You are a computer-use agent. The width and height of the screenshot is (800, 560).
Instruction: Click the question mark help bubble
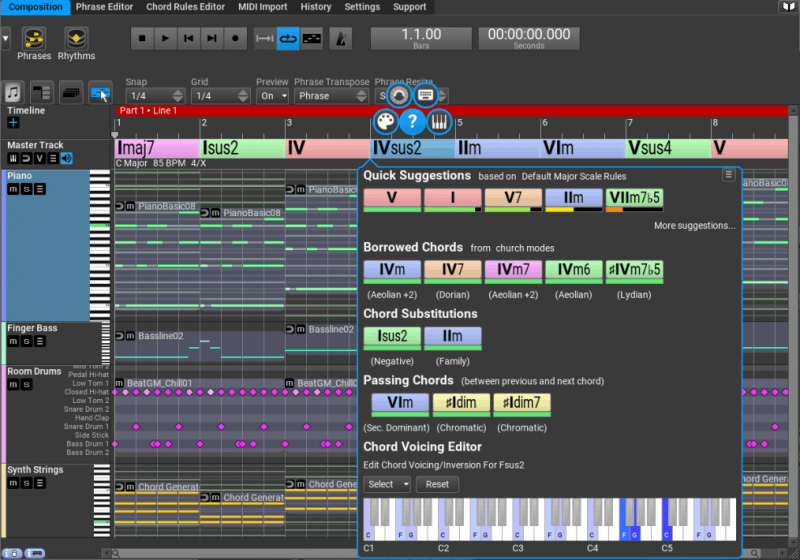pyautogui.click(x=412, y=122)
